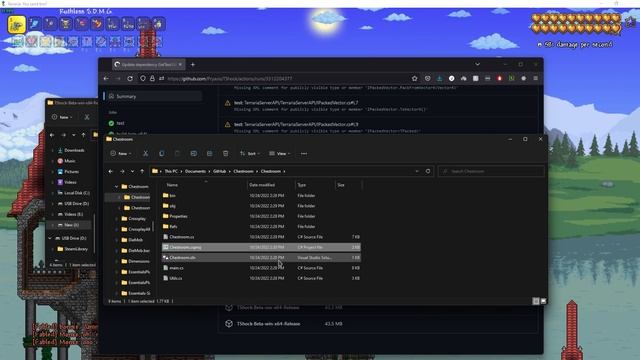The height and width of the screenshot is (360, 640).
Task: Open address bar history dropdown in Chestroom explorer
Action: [417, 171]
